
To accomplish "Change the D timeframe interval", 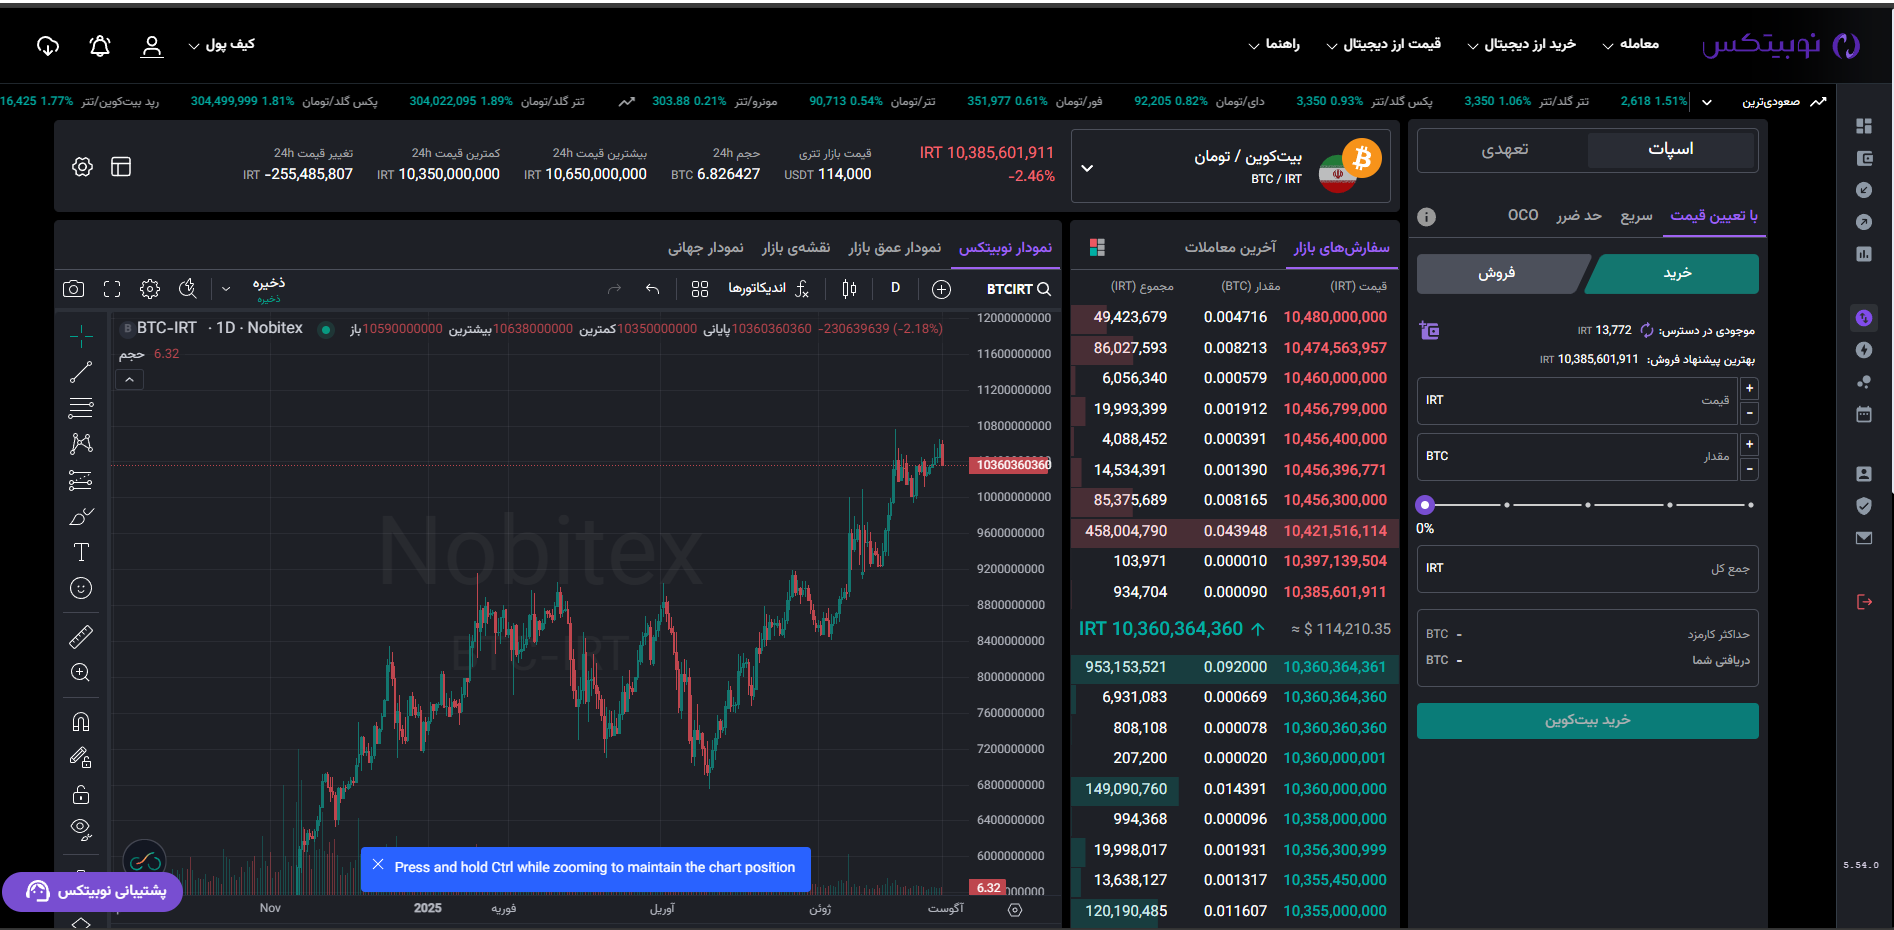I will tap(895, 288).
